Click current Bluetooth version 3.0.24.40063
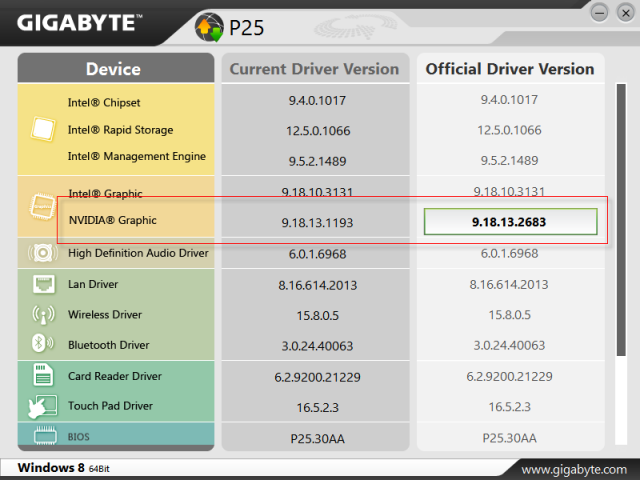 click(317, 346)
